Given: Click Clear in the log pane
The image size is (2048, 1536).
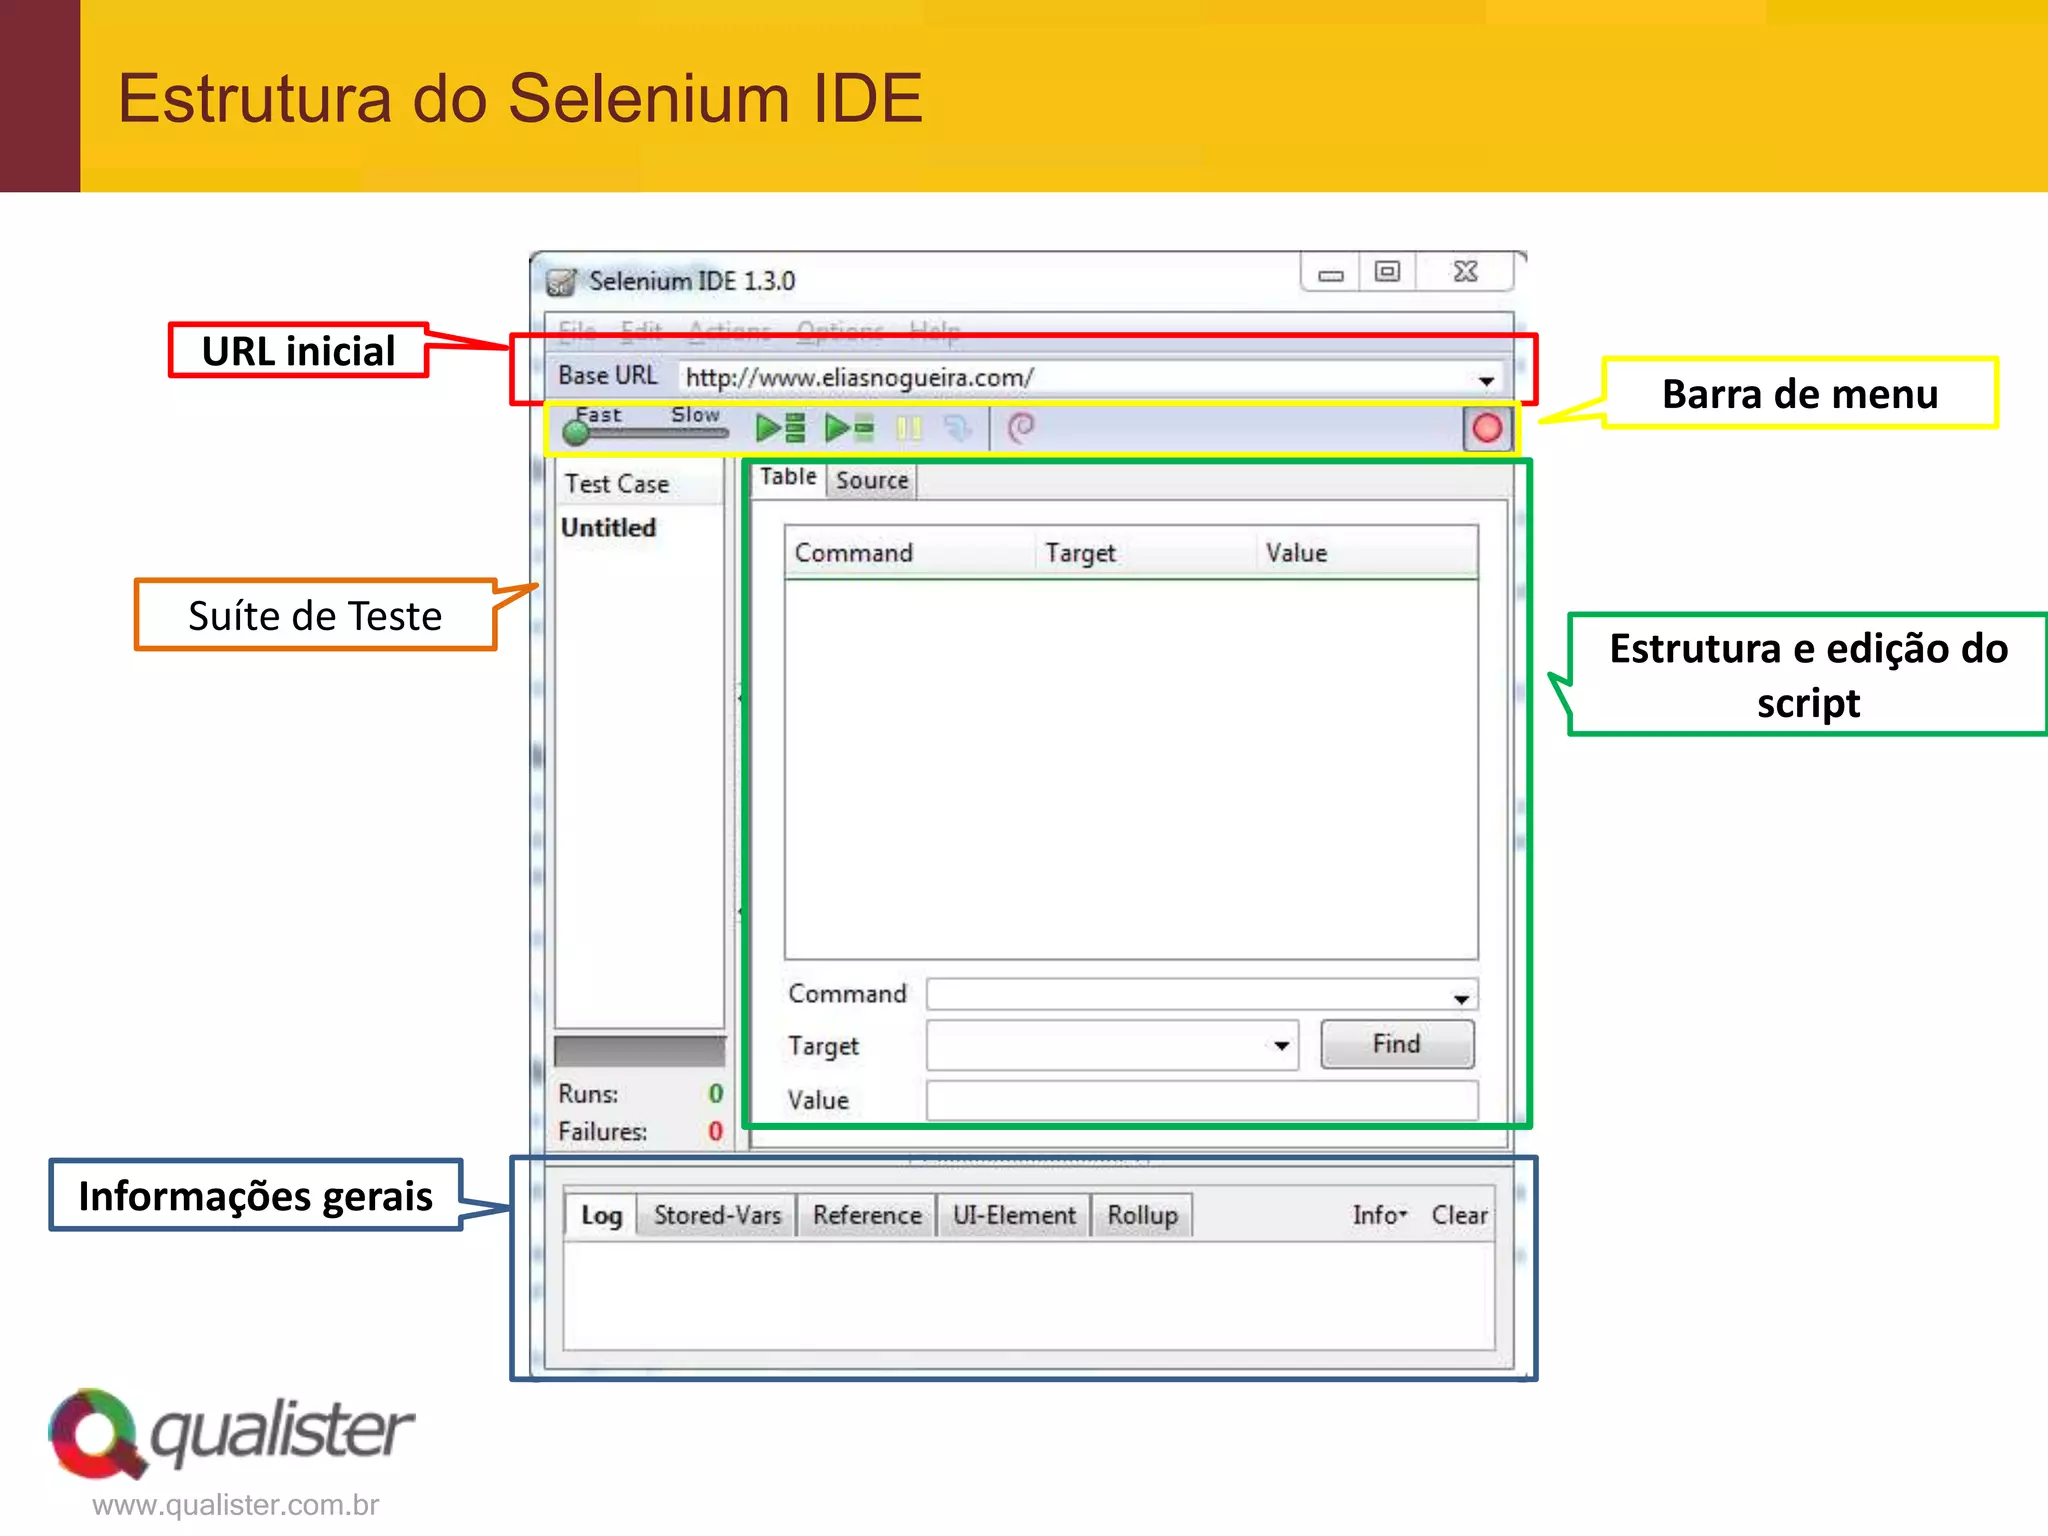Looking at the screenshot, I should click(1459, 1215).
